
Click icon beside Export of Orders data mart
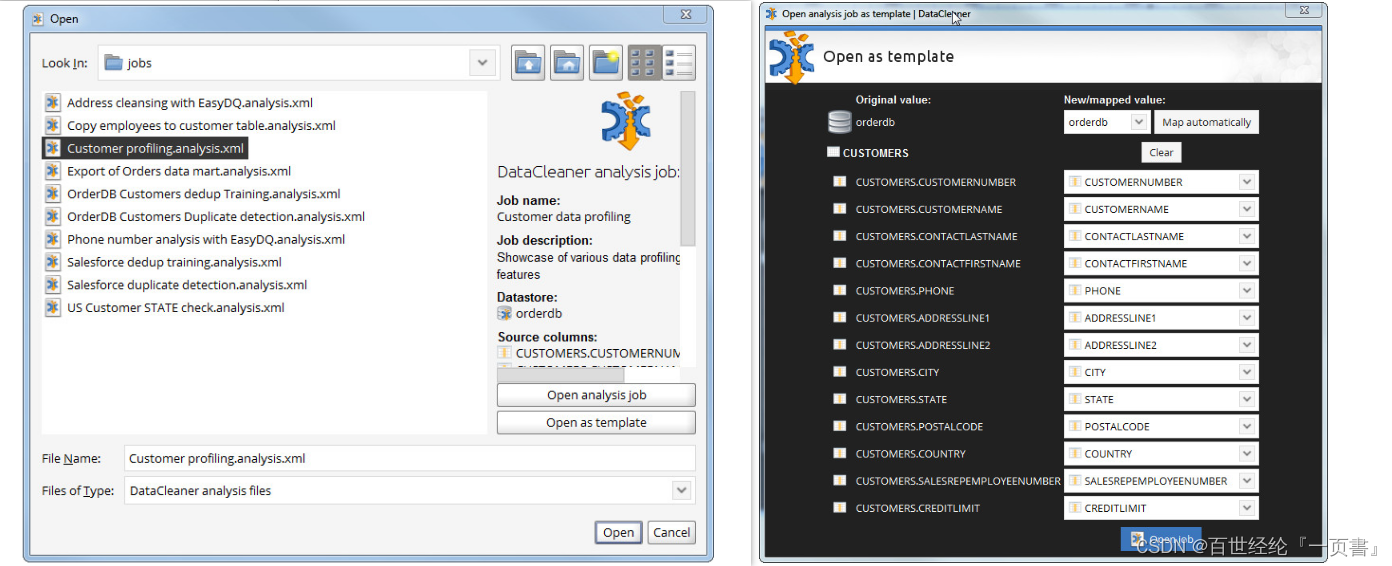tap(53, 171)
